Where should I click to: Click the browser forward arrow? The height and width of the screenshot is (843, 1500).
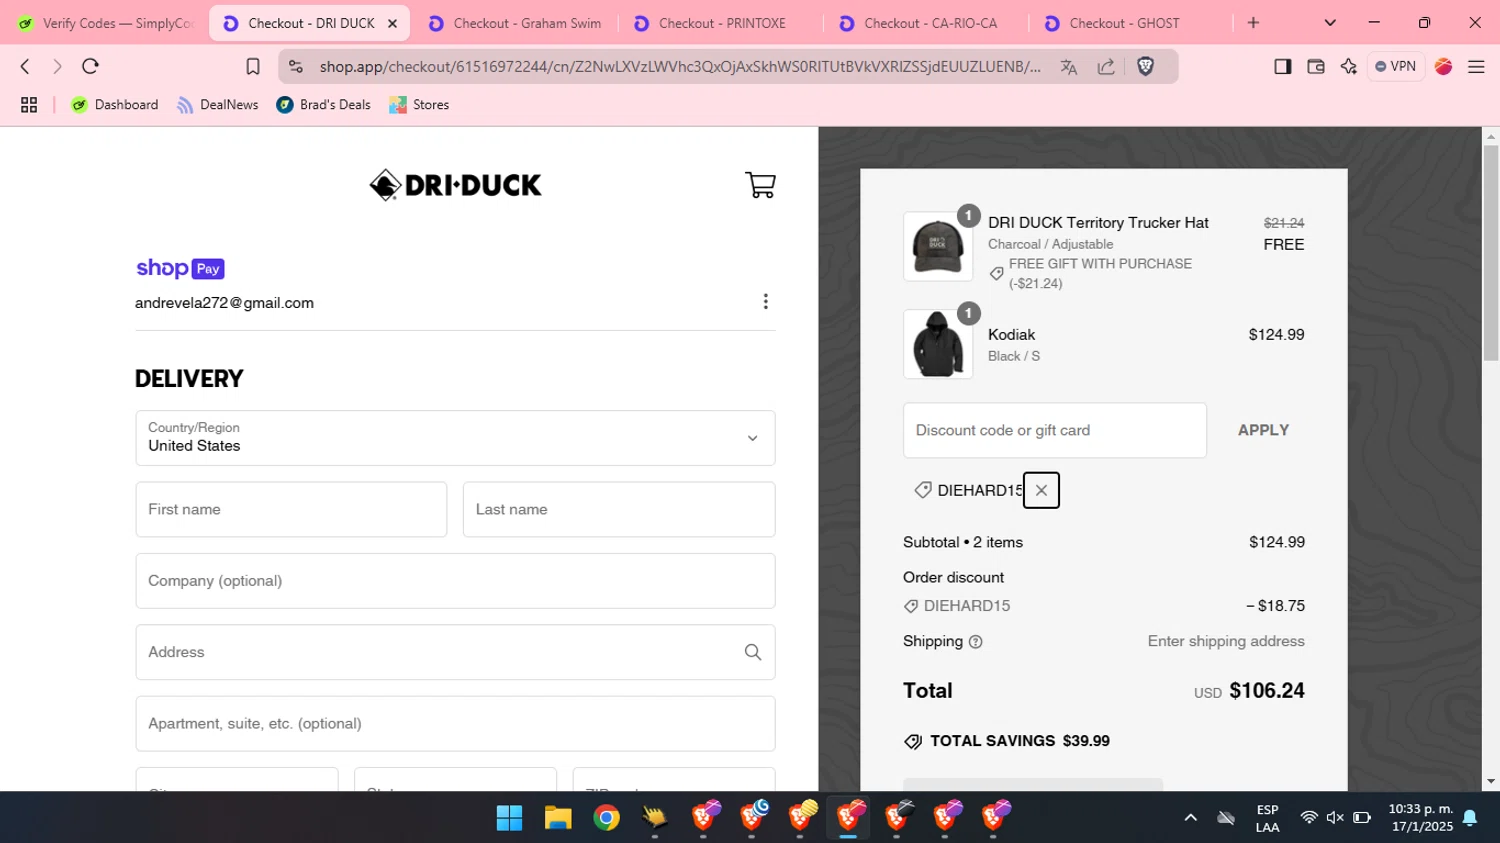click(x=57, y=66)
